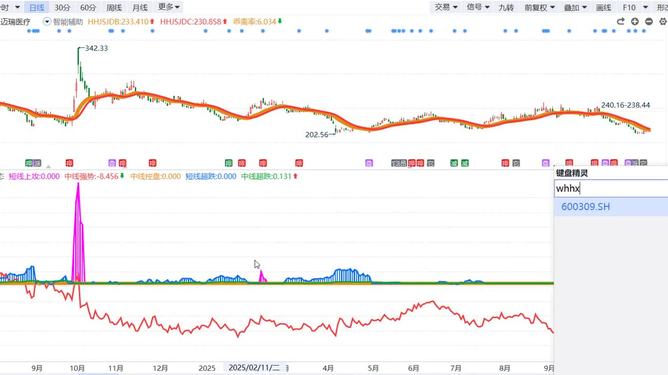
Task: Click the 6月 axis label
Action: point(413,368)
